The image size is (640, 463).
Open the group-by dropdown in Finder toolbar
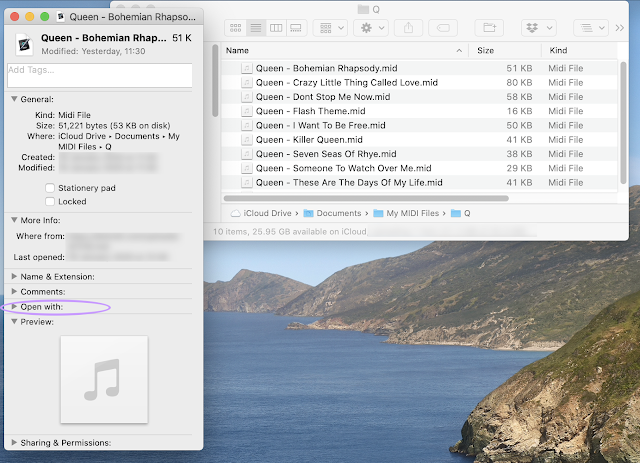click(x=330, y=28)
